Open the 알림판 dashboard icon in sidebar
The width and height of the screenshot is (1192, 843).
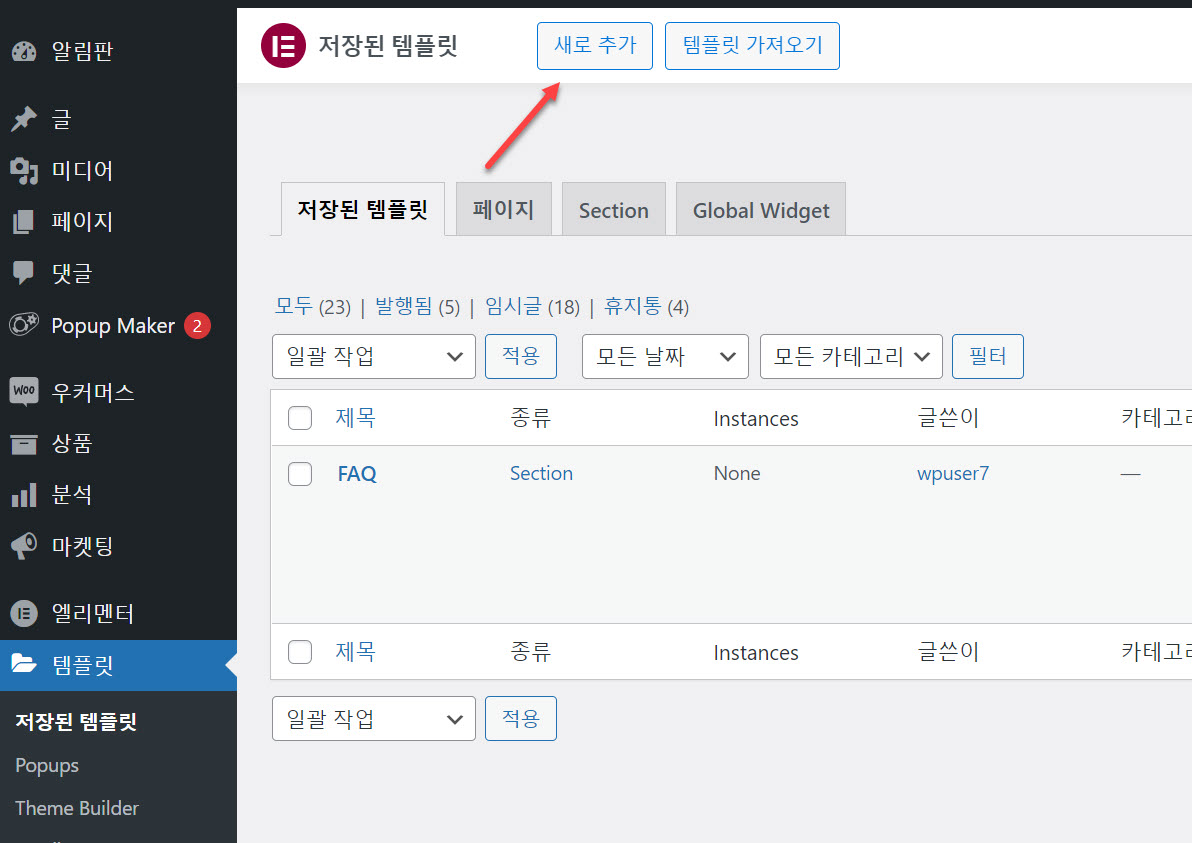point(24,51)
